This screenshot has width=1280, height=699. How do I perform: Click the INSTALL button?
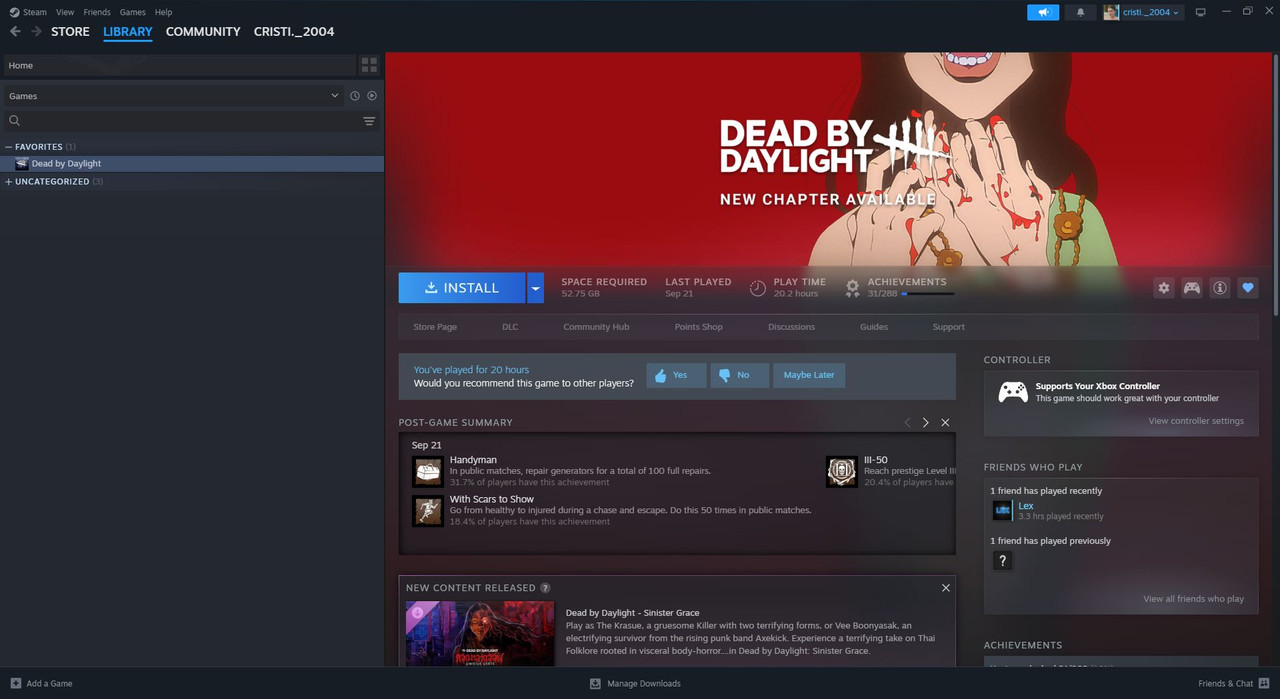[x=462, y=288]
